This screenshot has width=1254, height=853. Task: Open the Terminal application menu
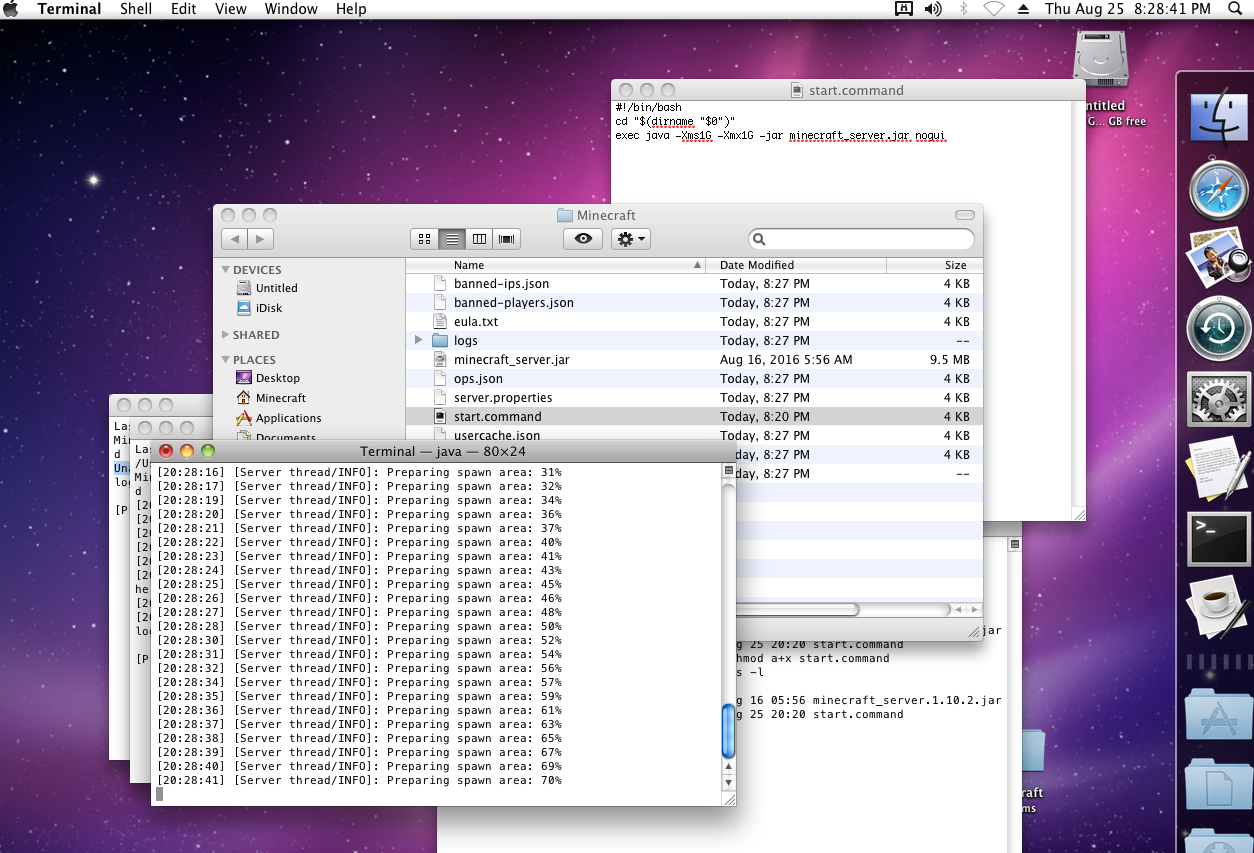pos(69,9)
